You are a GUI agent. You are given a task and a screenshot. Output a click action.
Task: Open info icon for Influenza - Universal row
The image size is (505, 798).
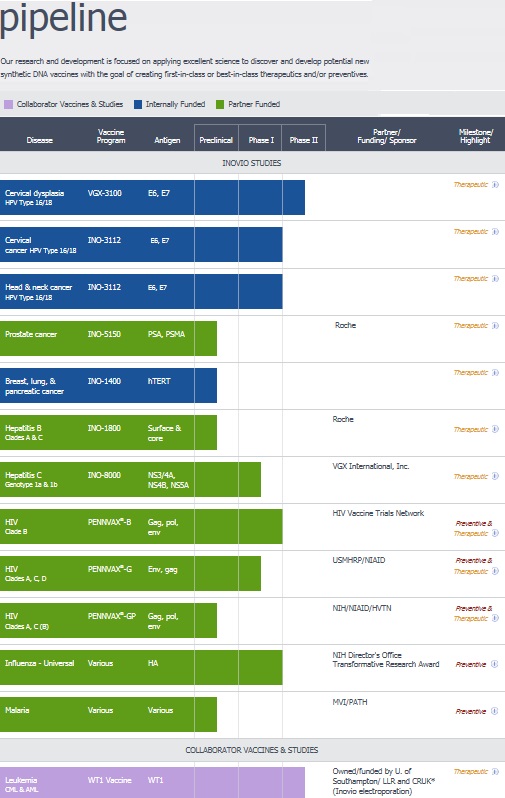(x=494, y=664)
